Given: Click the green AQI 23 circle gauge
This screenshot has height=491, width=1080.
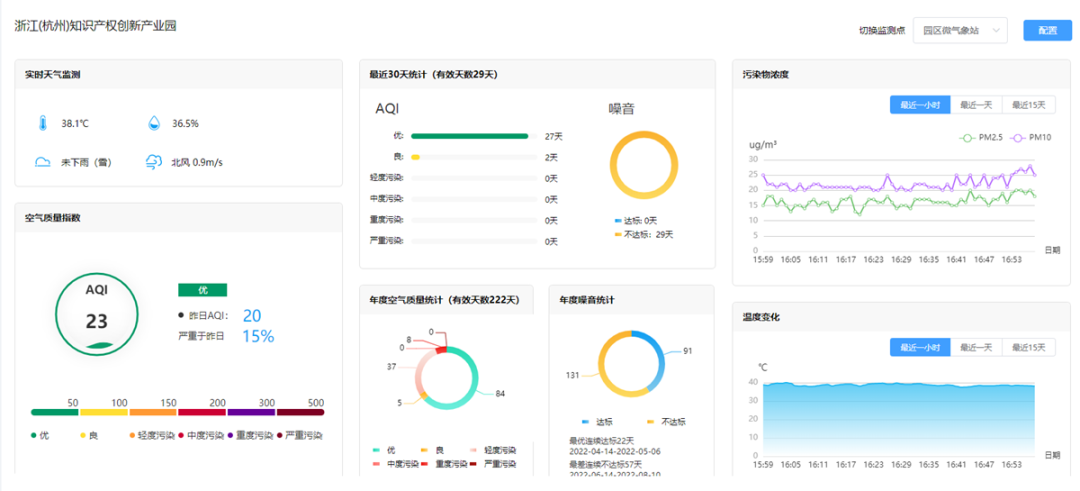Looking at the screenshot, I should [x=96, y=313].
